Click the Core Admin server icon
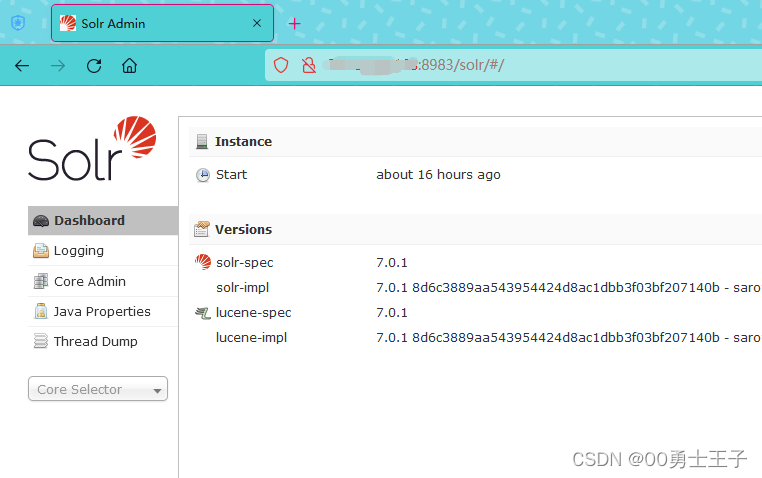Viewport: 762px width, 478px height. click(x=41, y=281)
